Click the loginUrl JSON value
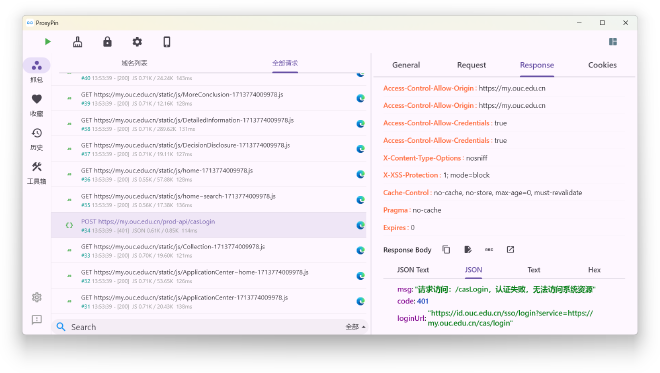The height and width of the screenshot is (373, 660). point(511,318)
